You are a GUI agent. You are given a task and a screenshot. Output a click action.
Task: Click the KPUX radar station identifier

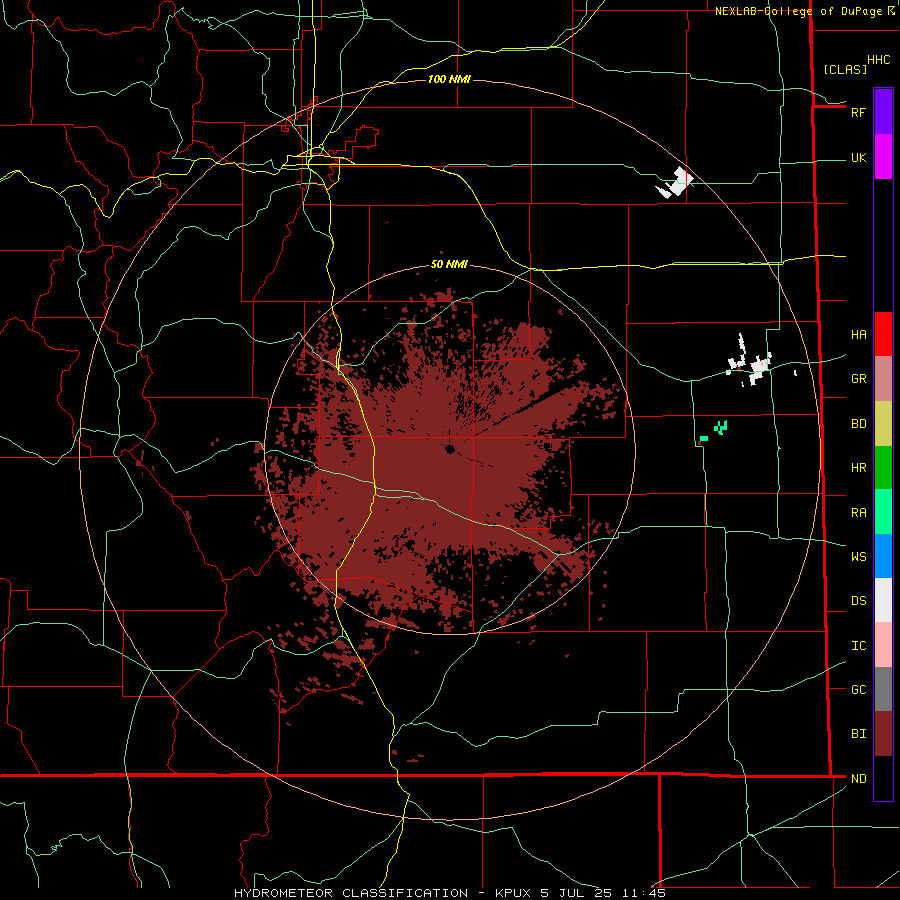513,893
